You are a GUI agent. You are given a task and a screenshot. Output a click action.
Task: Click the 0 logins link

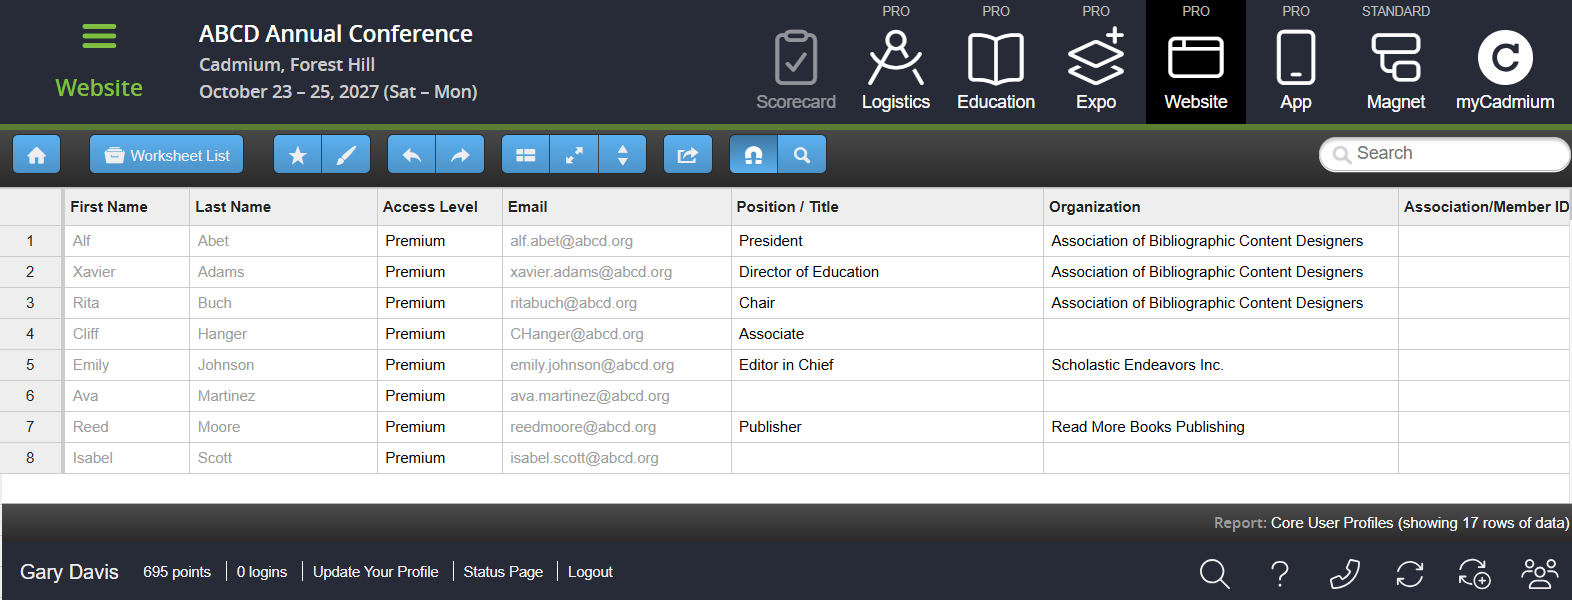click(262, 572)
